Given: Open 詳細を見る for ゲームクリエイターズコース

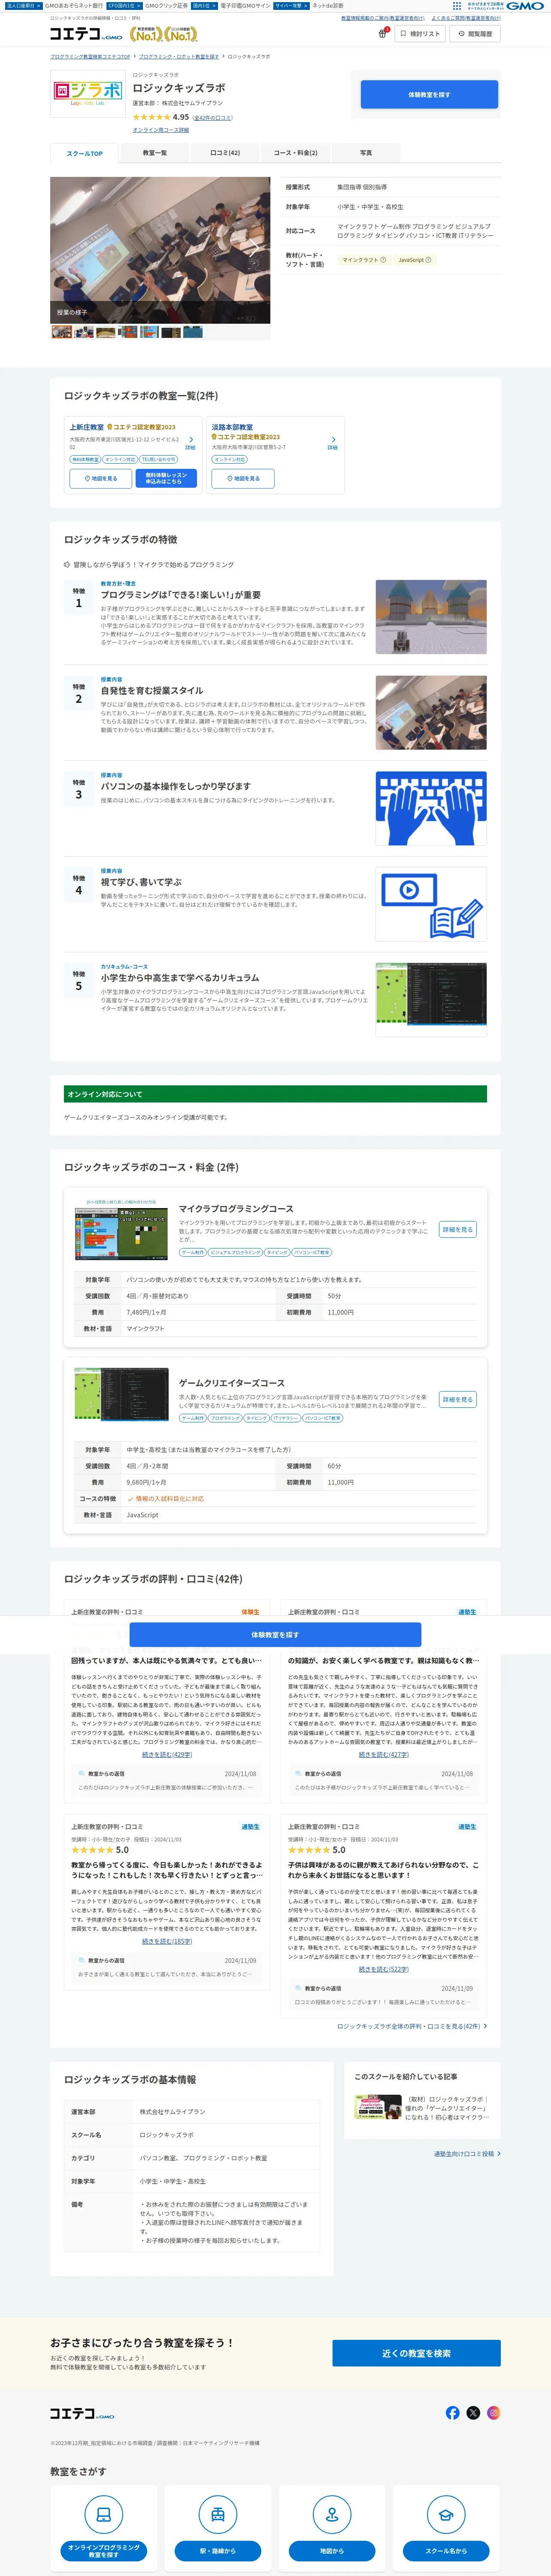Looking at the screenshot, I should click(x=458, y=1399).
